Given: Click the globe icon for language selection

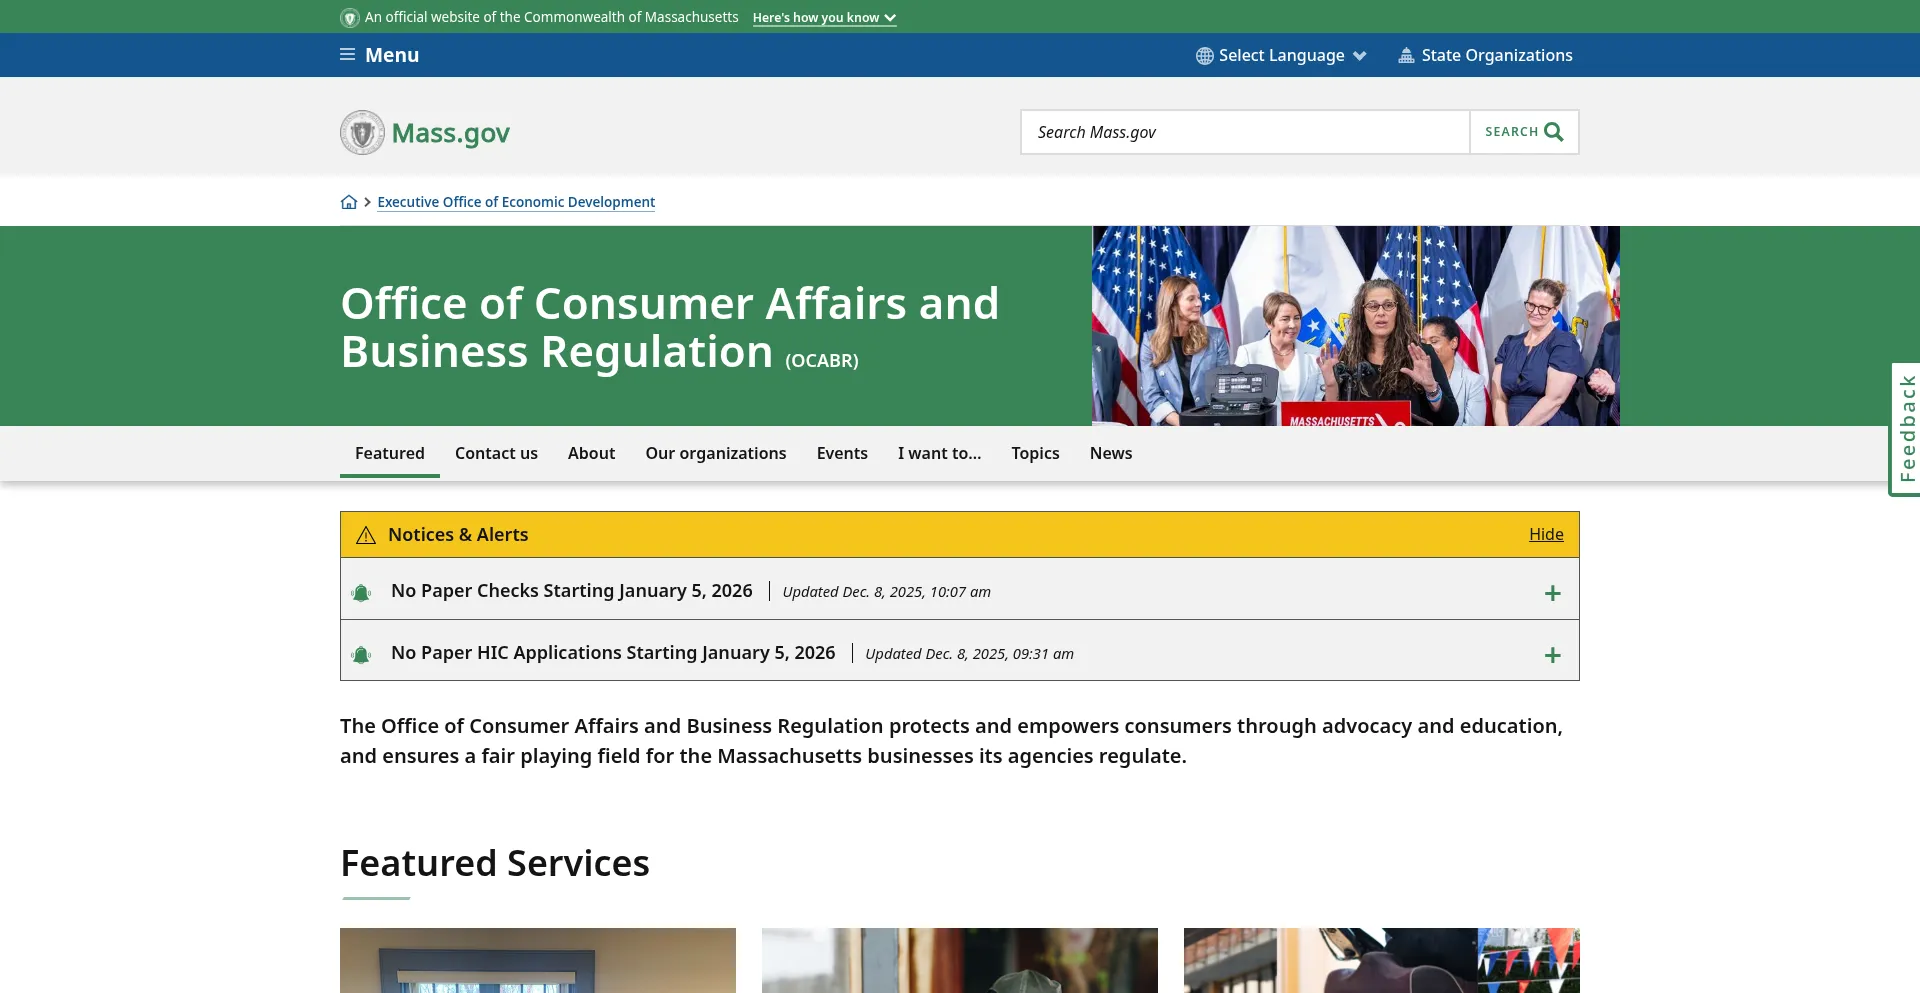Looking at the screenshot, I should [x=1204, y=56].
